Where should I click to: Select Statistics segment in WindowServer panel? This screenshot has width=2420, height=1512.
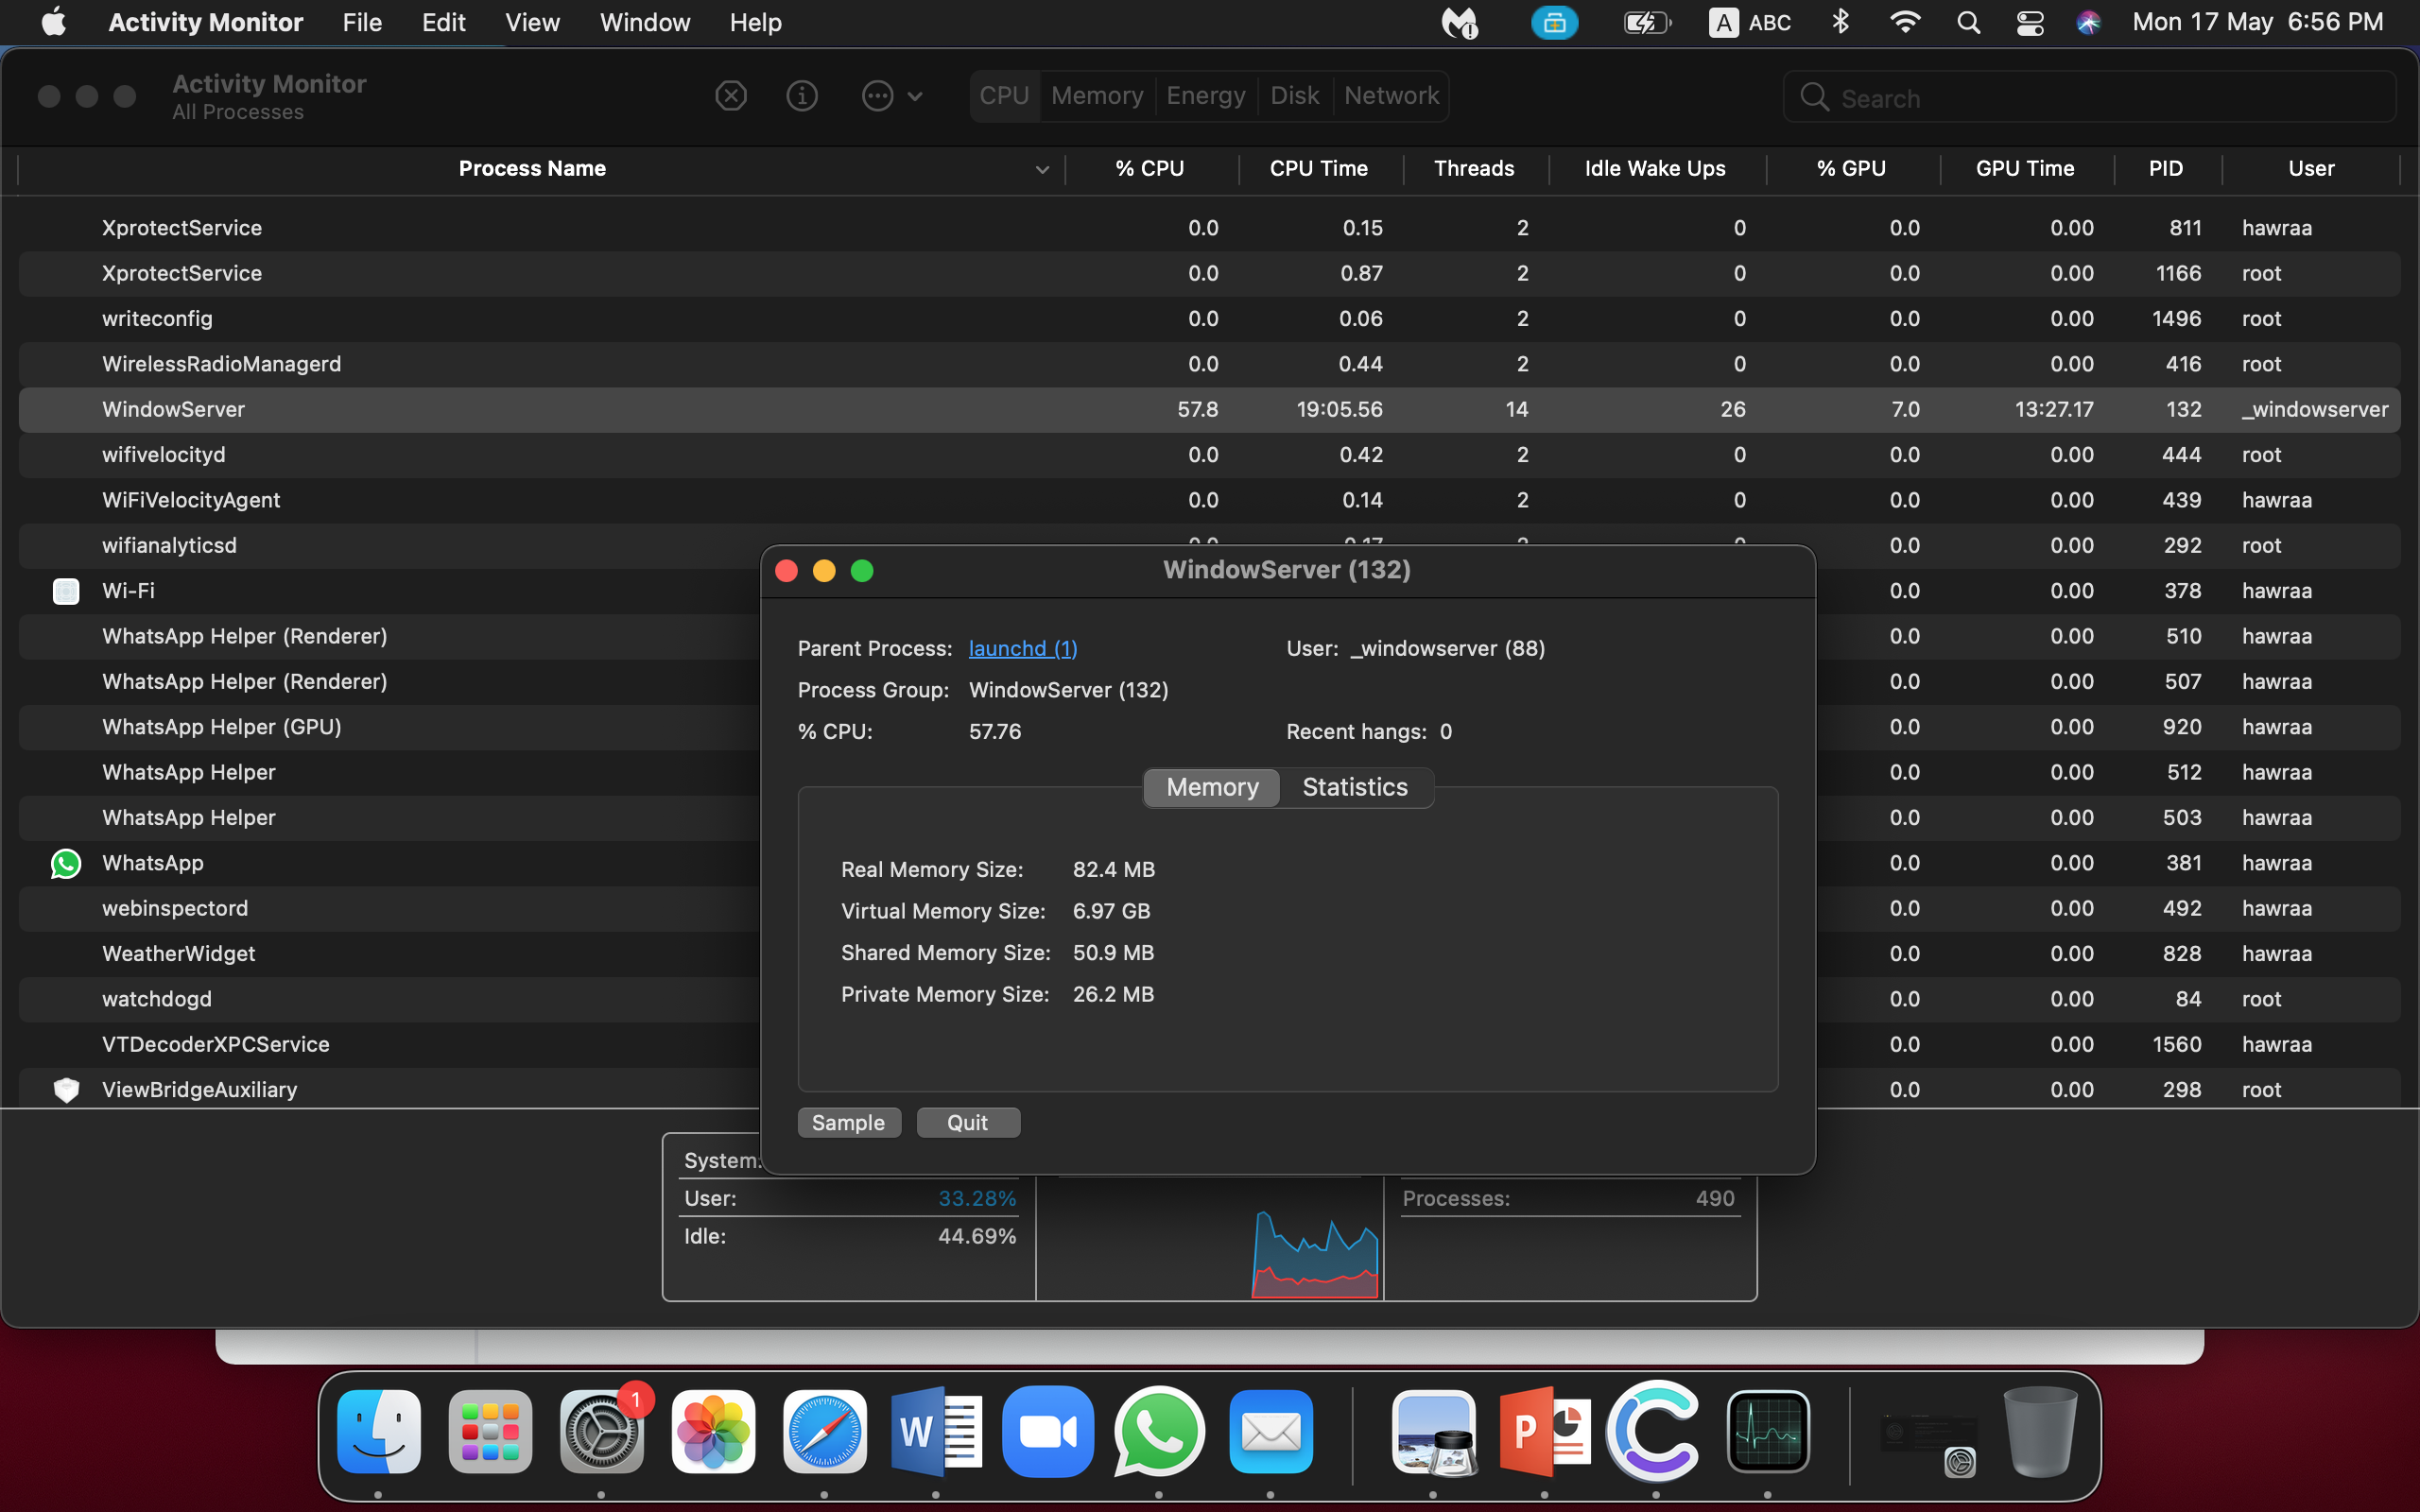coord(1355,788)
